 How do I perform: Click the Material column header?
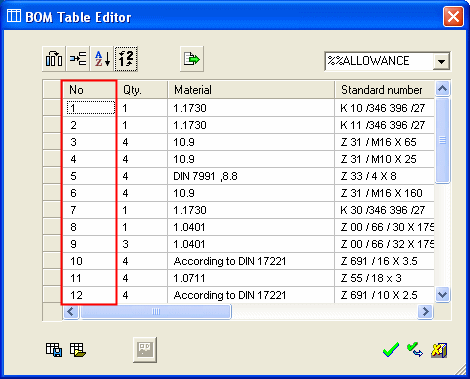(x=251, y=90)
